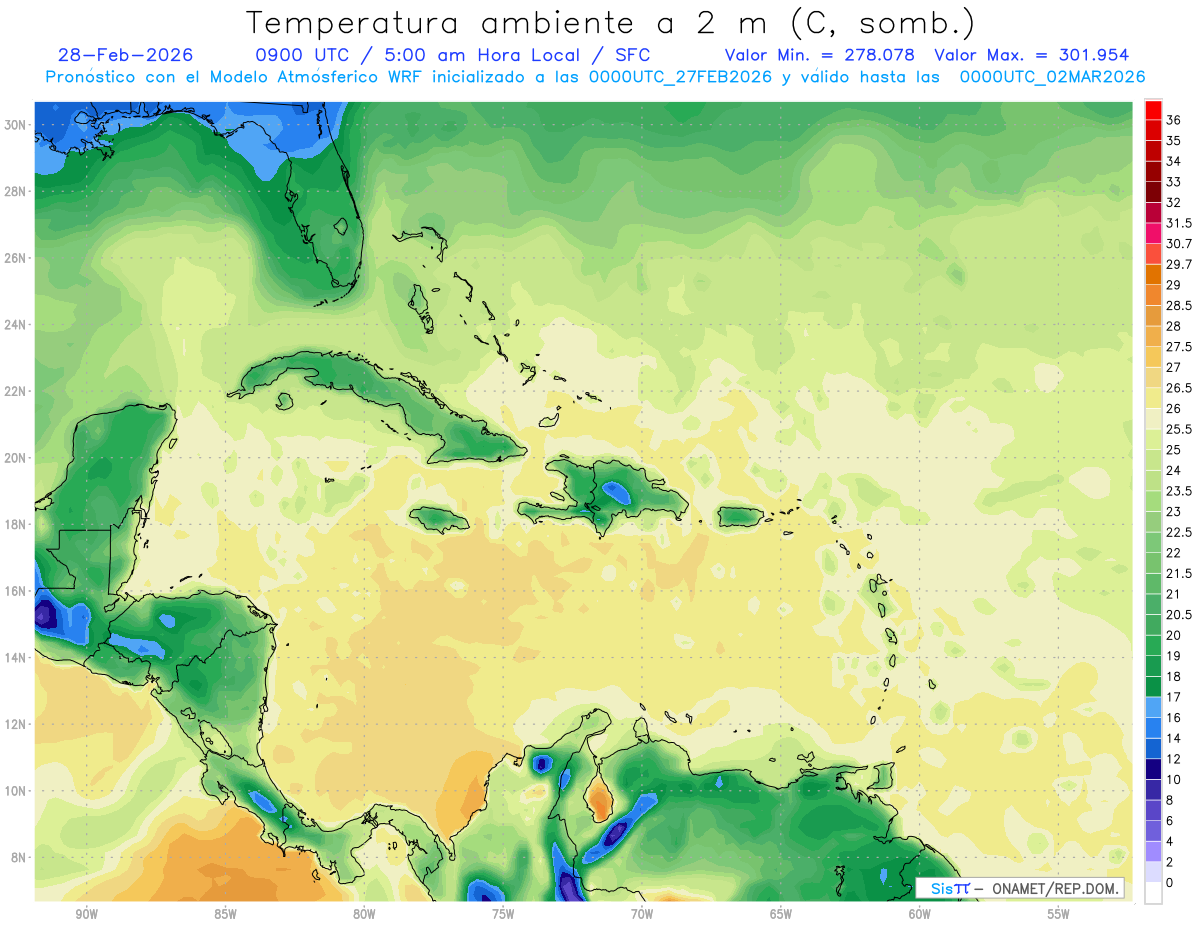The width and height of the screenshot is (1200, 927).
Task: Click the green swatch between 19 and 18
Action: click(1153, 666)
